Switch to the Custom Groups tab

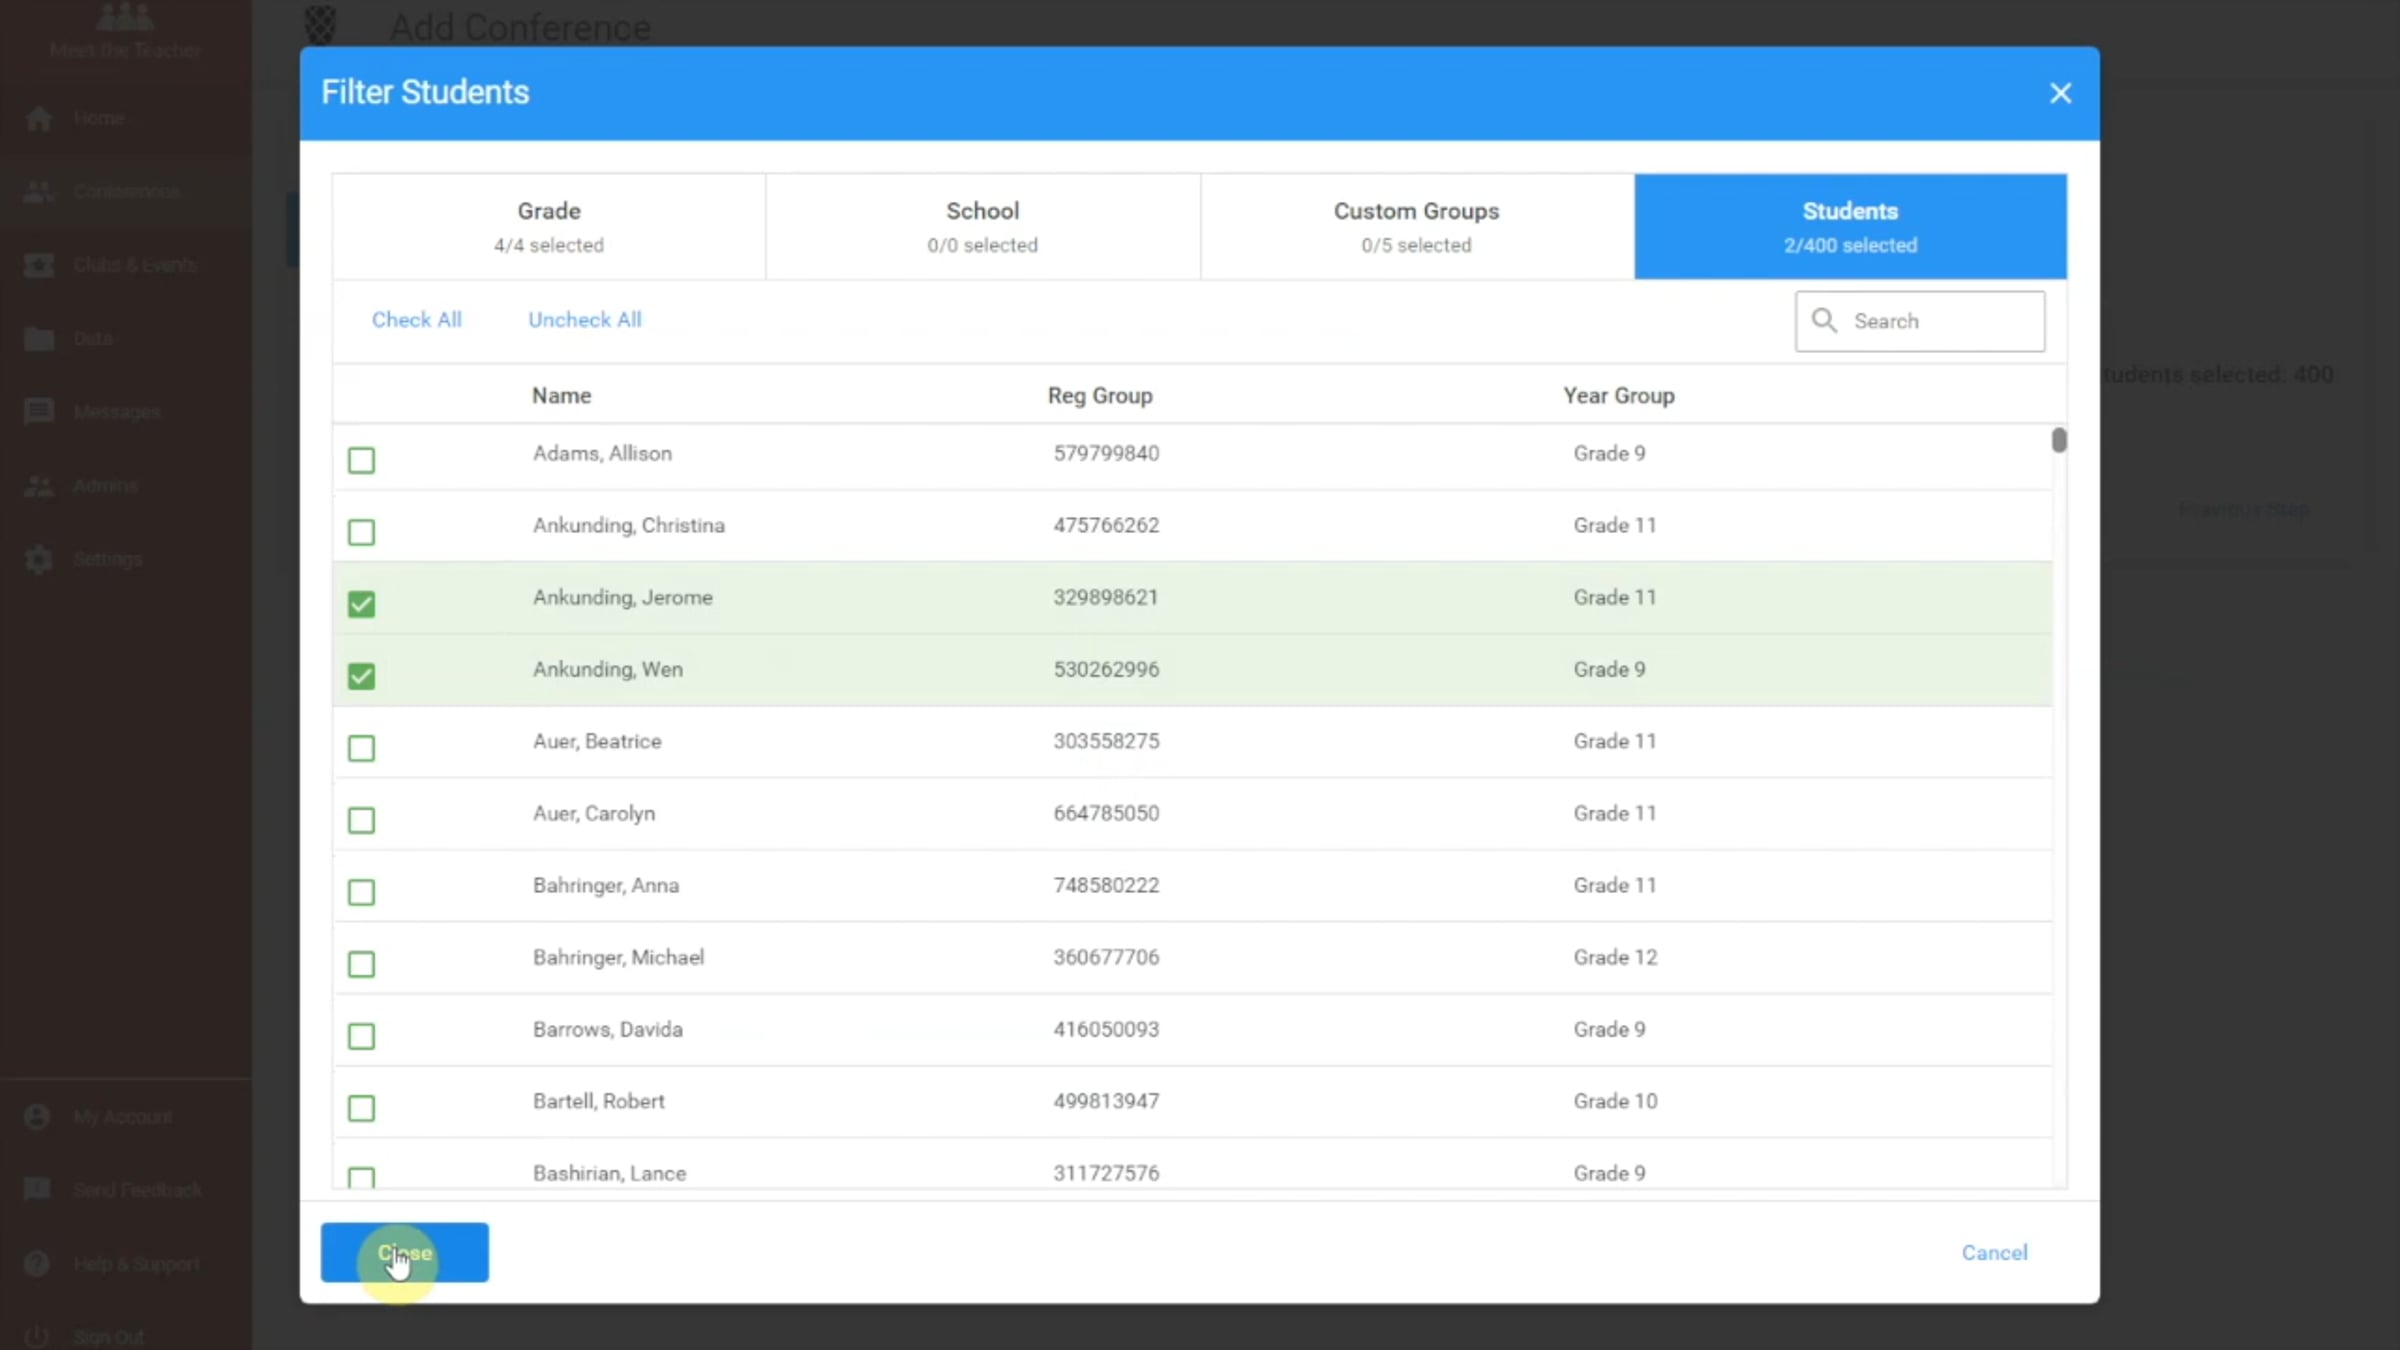tap(1417, 227)
